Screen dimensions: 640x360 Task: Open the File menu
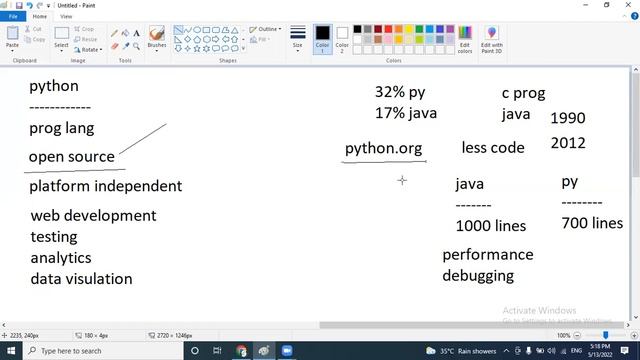point(13,16)
